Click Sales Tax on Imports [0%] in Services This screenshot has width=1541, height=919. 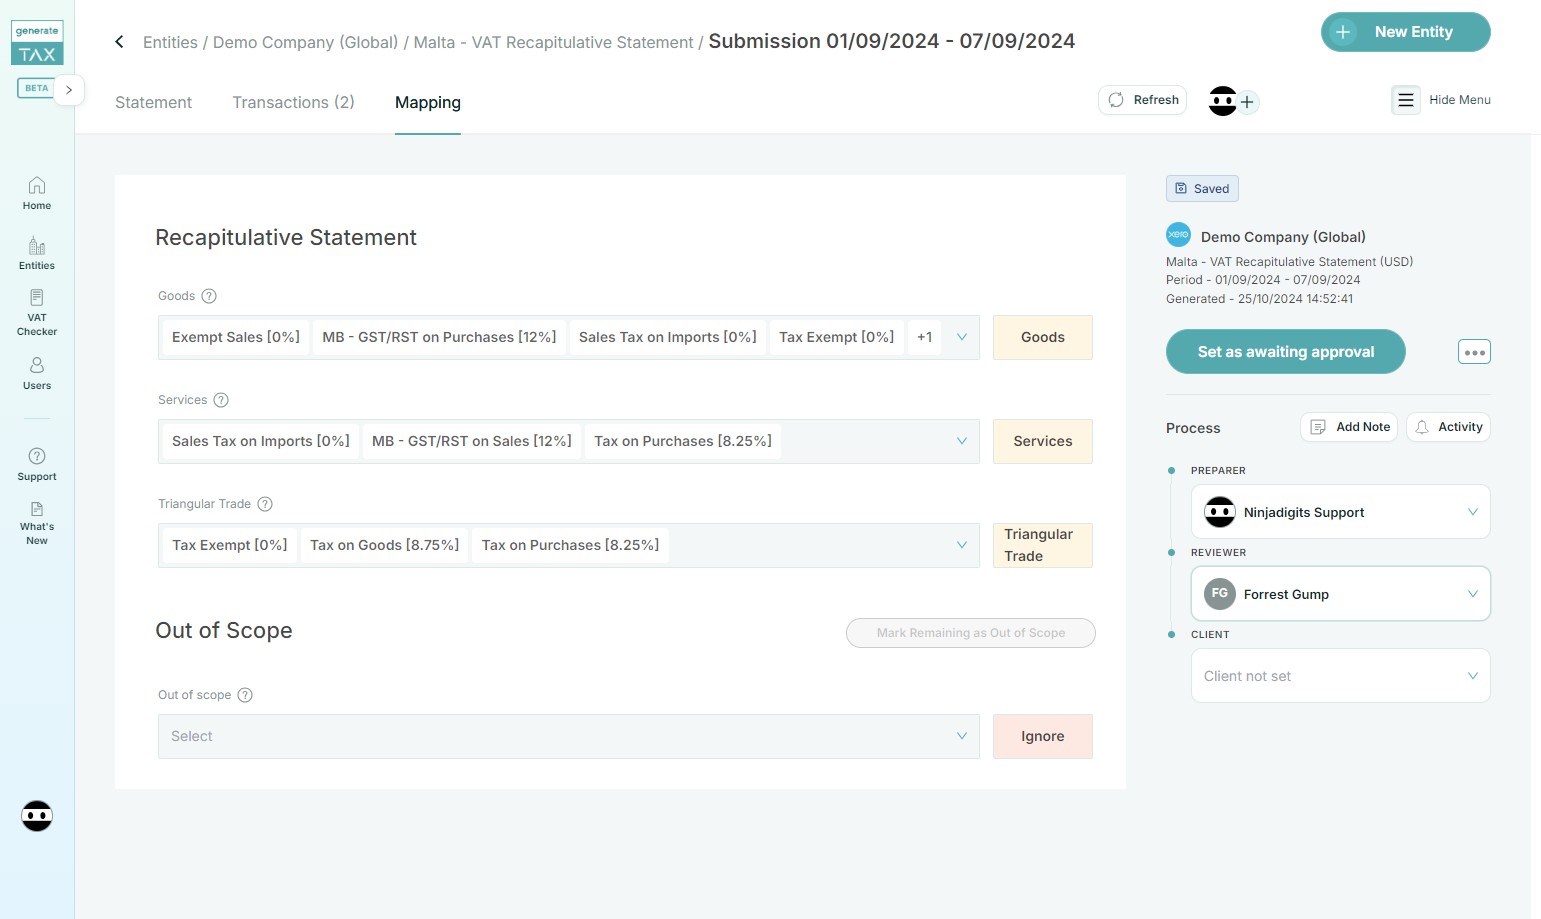260,441
